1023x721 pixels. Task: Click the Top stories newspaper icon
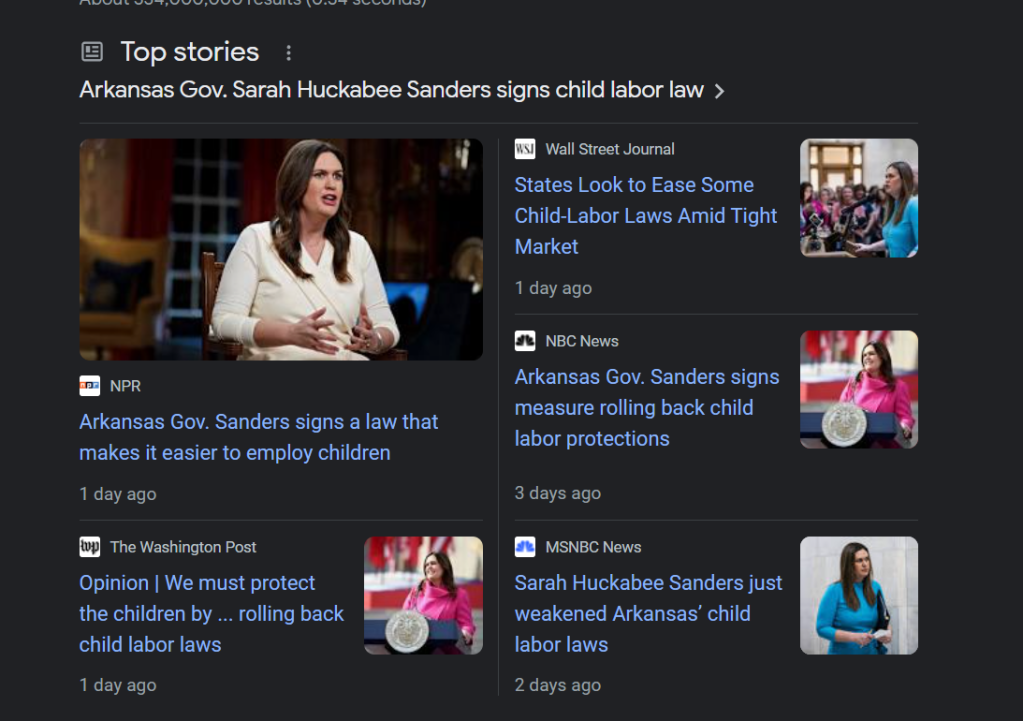click(92, 52)
